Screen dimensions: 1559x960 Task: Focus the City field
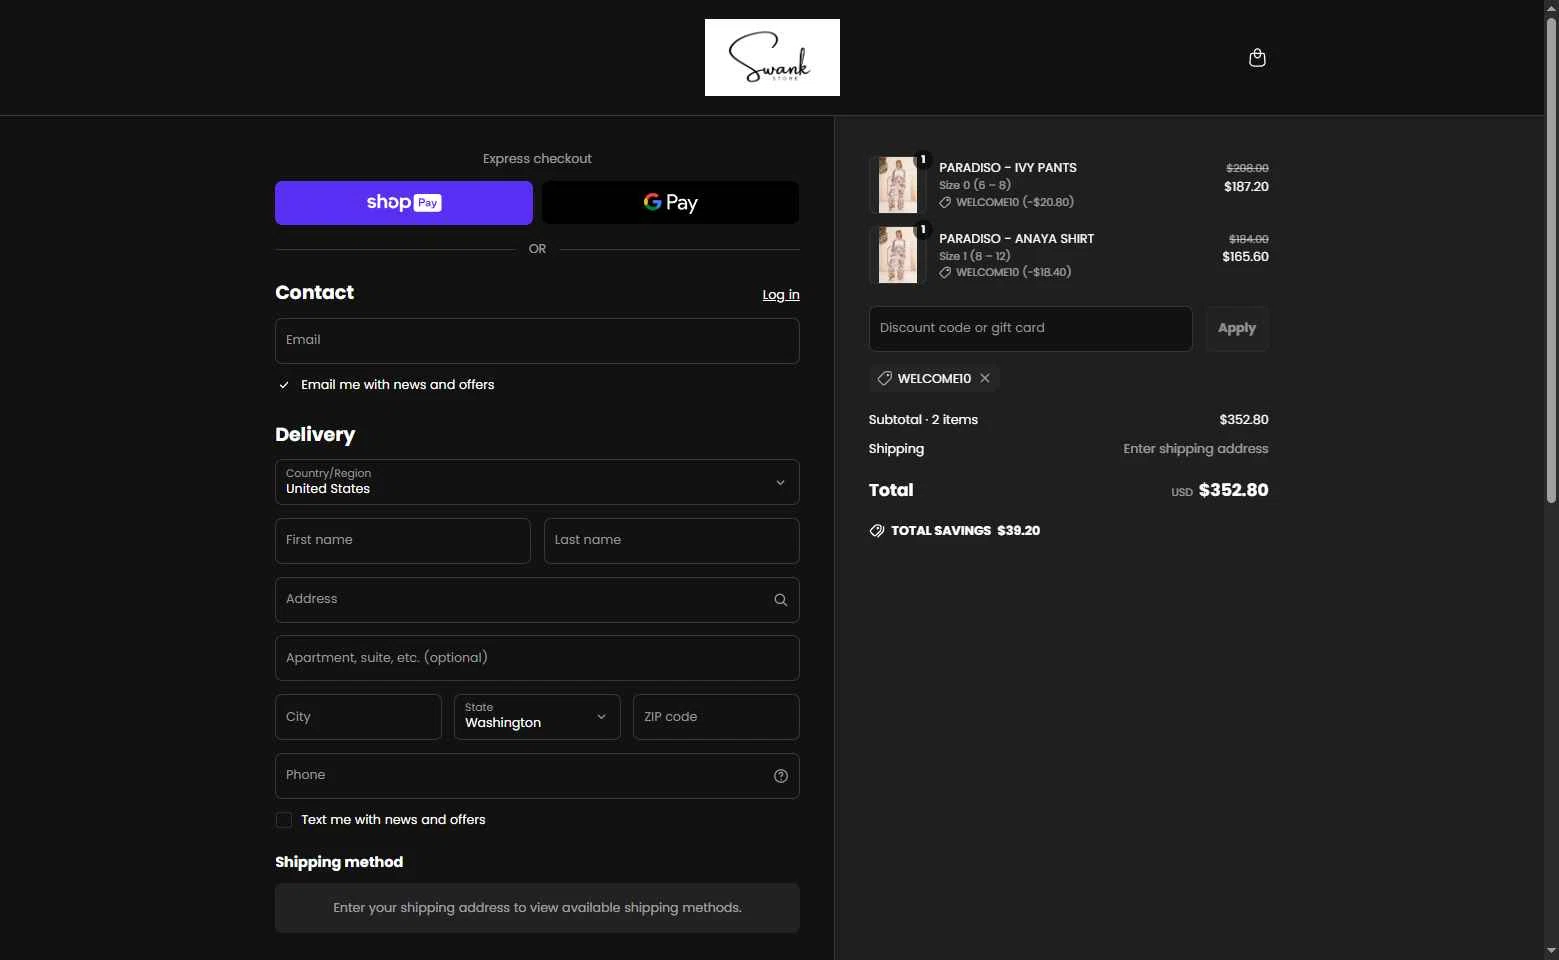pyautogui.click(x=358, y=717)
